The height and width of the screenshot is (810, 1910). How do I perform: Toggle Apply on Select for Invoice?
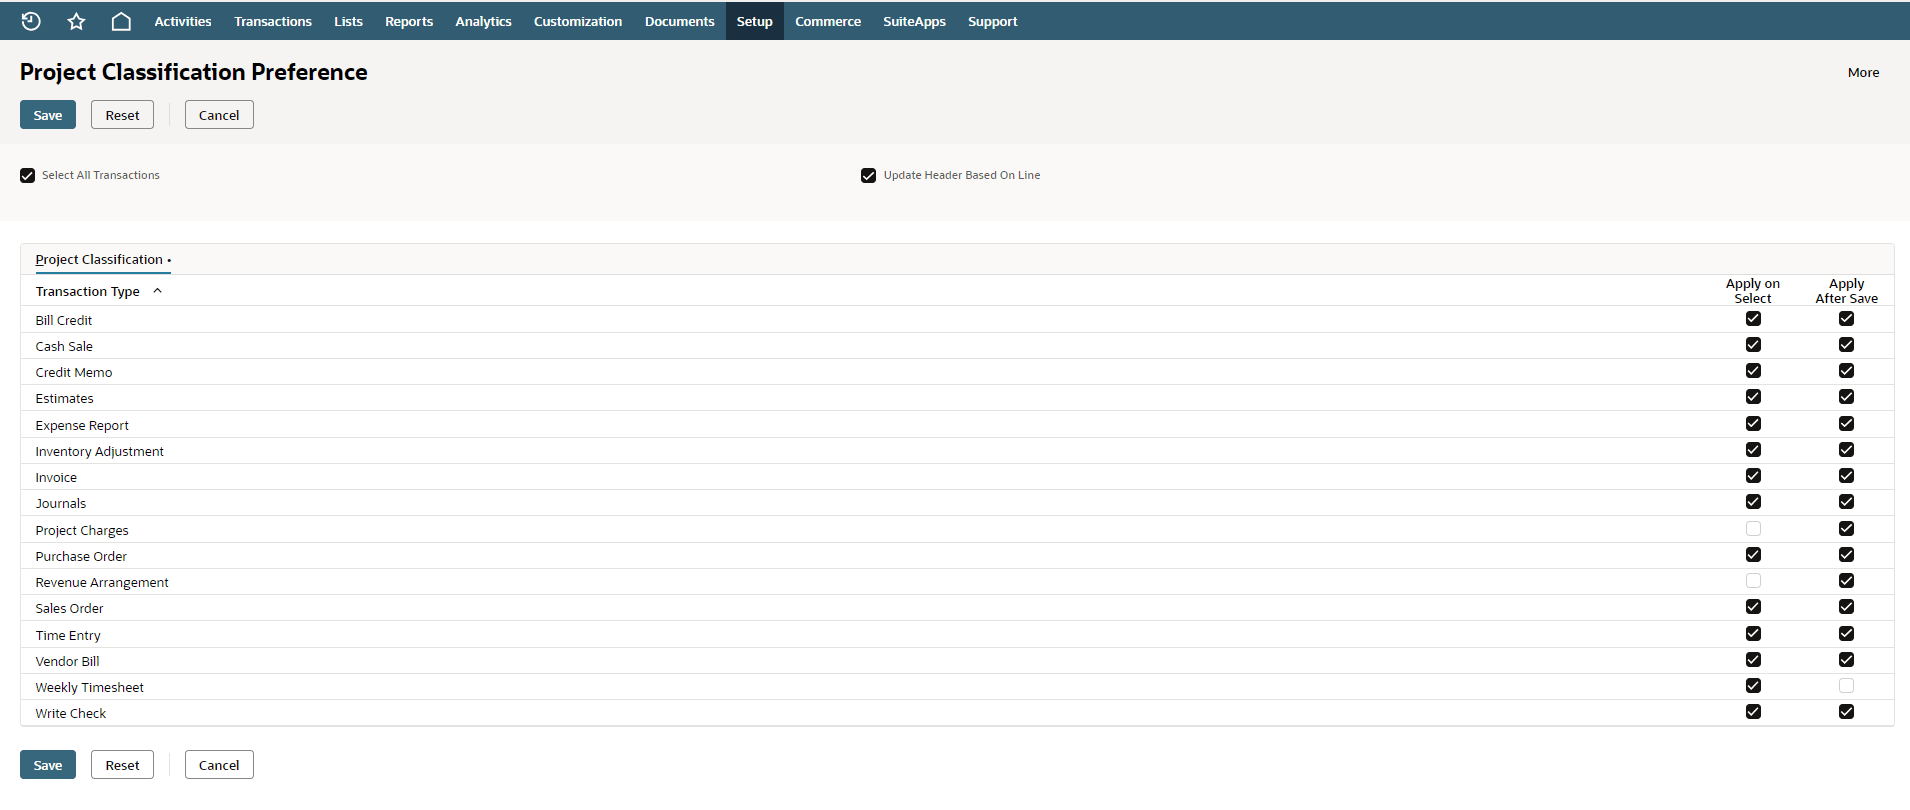click(x=1753, y=476)
